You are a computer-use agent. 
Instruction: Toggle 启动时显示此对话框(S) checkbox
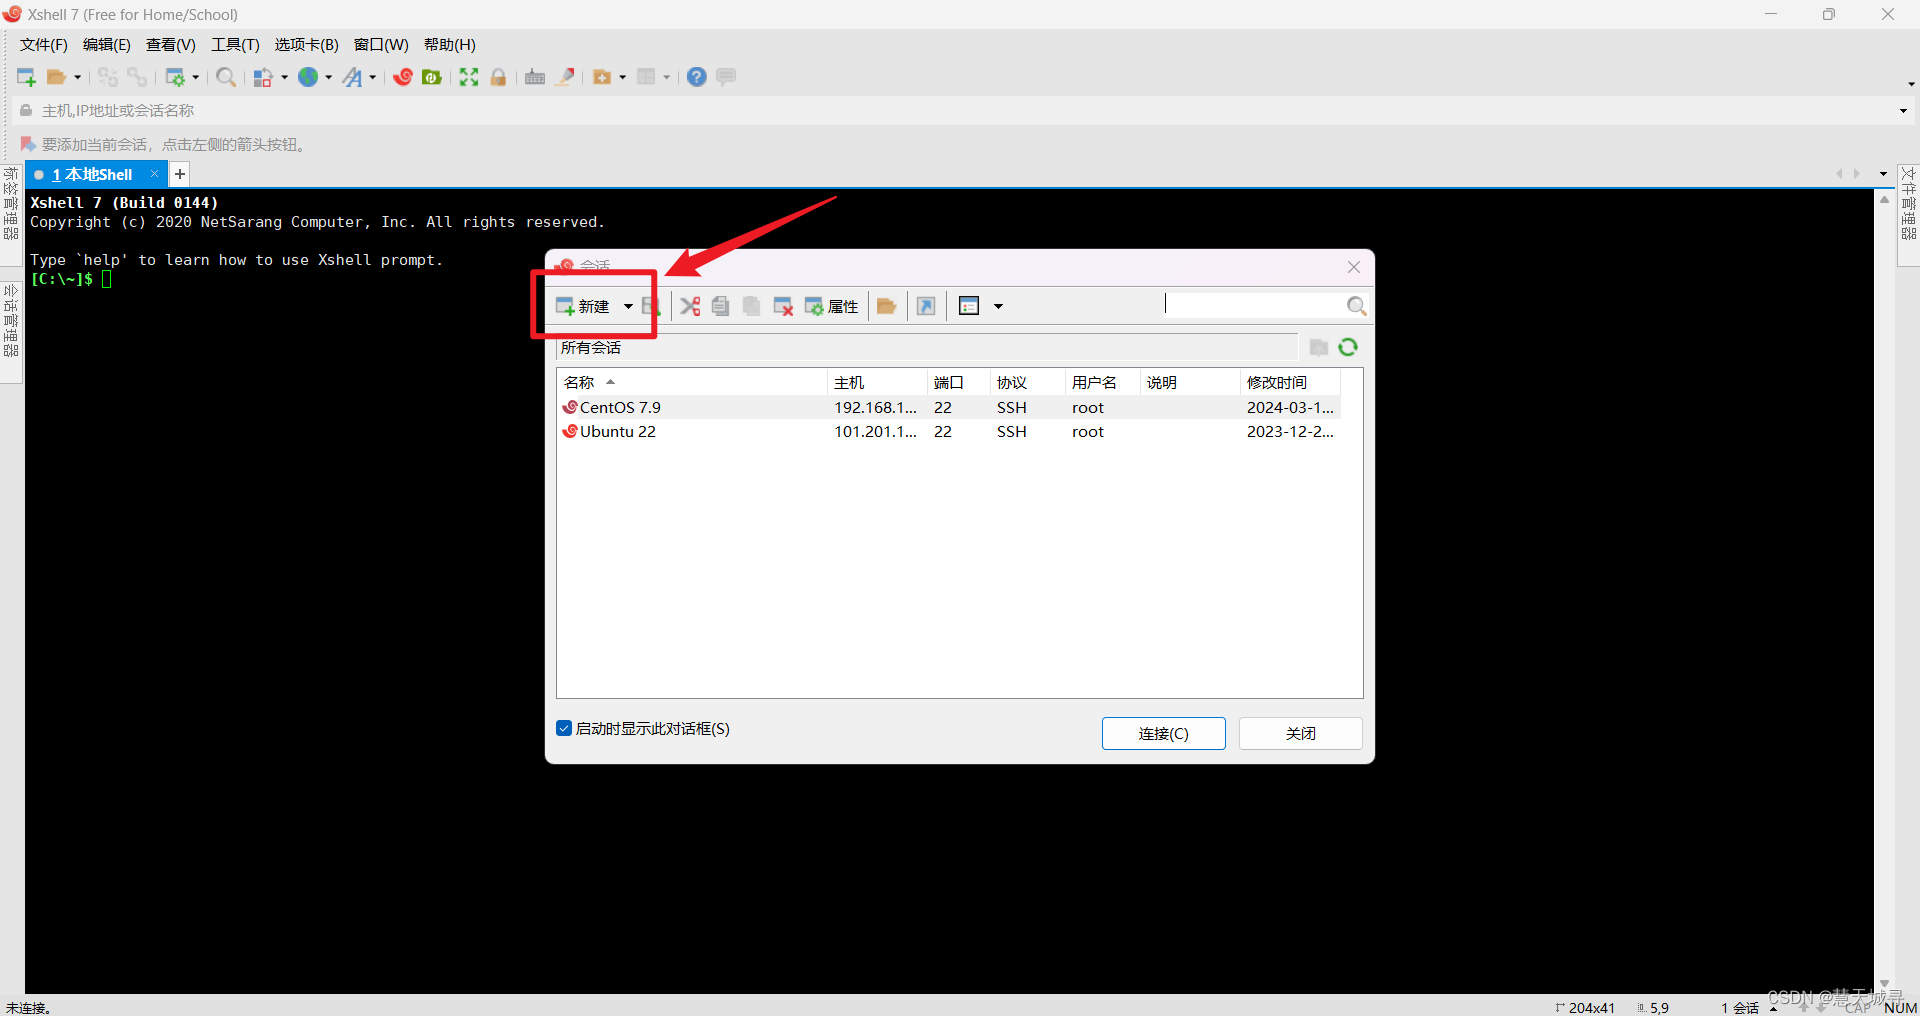564,728
